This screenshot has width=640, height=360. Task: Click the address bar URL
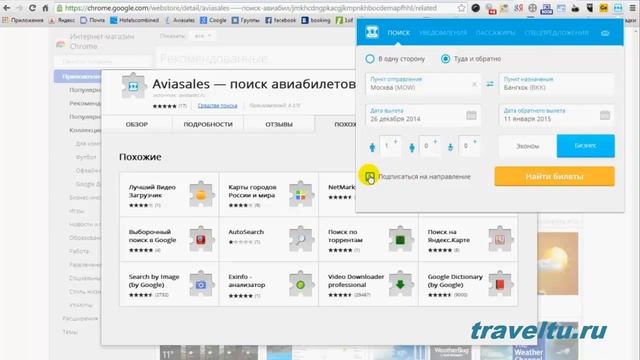pos(251,8)
